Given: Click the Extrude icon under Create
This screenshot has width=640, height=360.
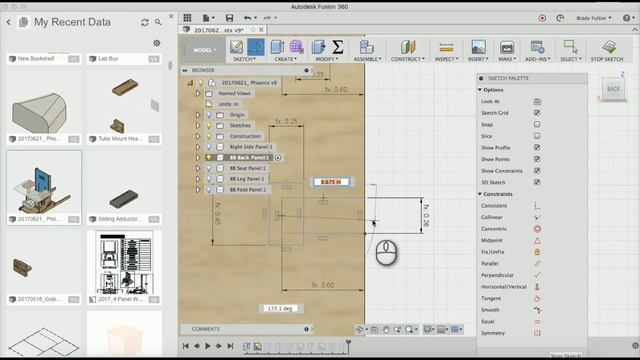Looking at the screenshot, I should tap(277, 47).
